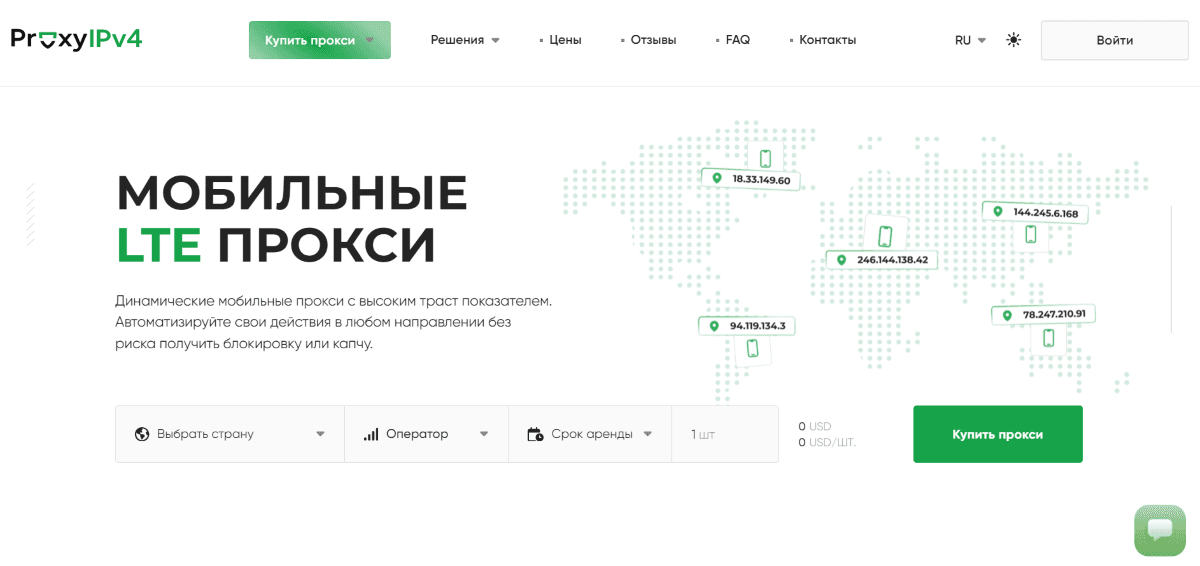Click the globe icon in country selector
Screen dimensions: 1200x566
(141, 434)
